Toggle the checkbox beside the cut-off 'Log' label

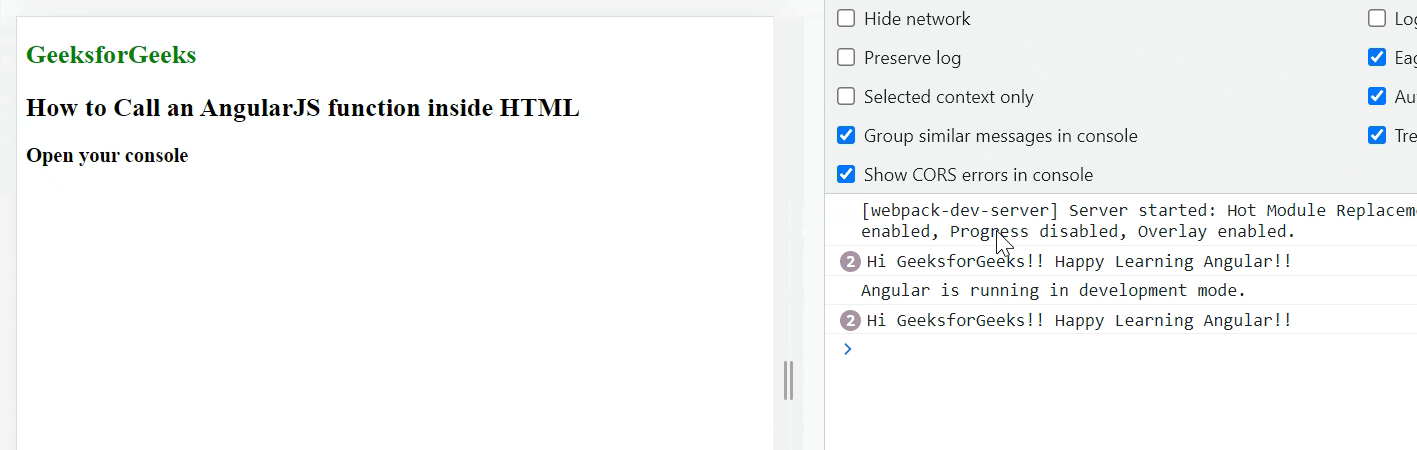[x=1377, y=18]
